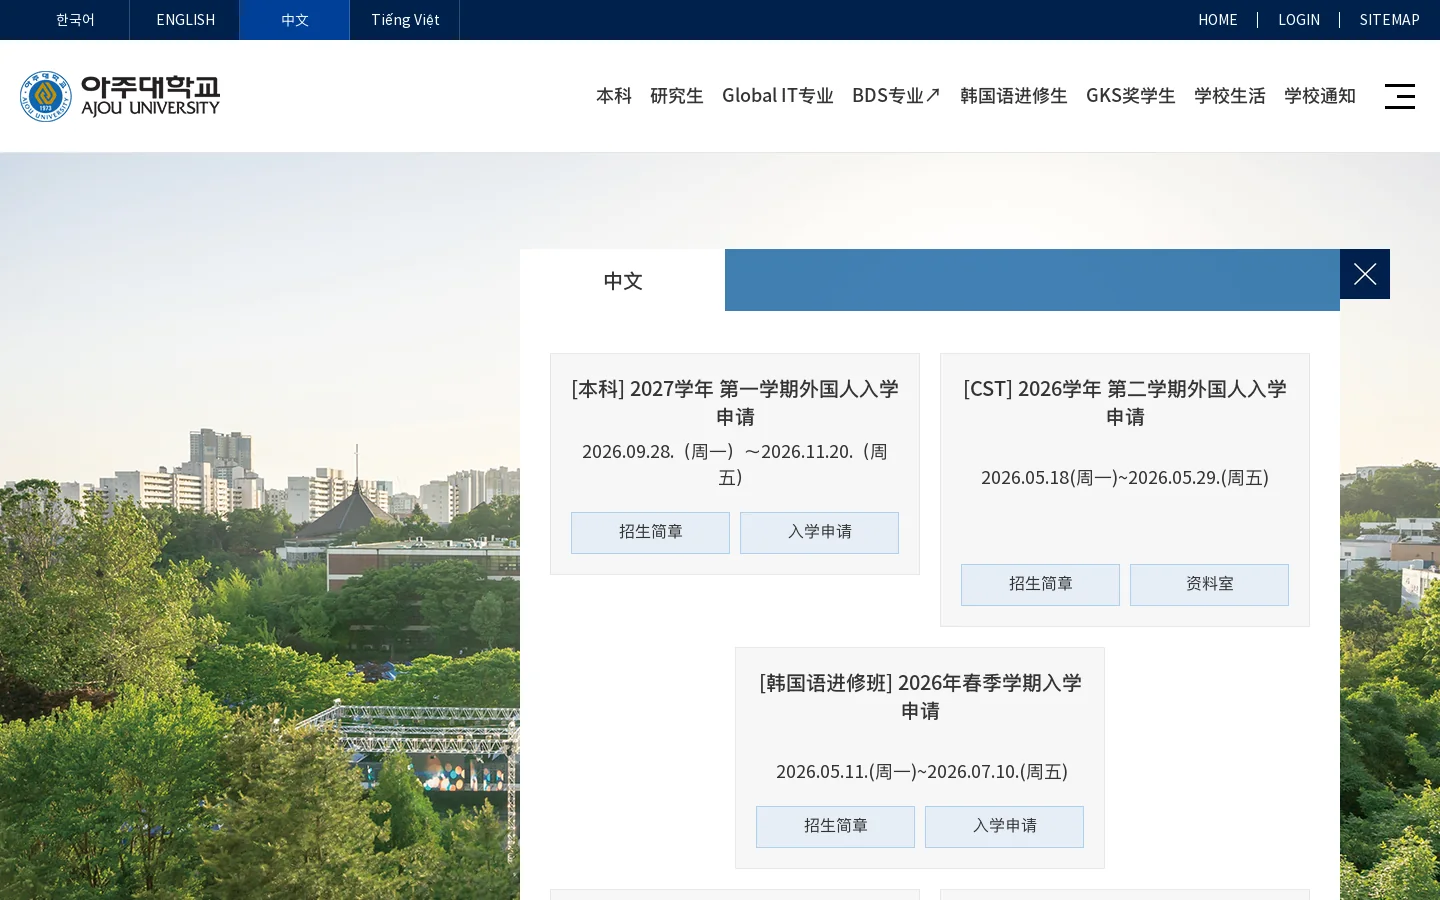Open the hamburger menu icon

[x=1400, y=96]
